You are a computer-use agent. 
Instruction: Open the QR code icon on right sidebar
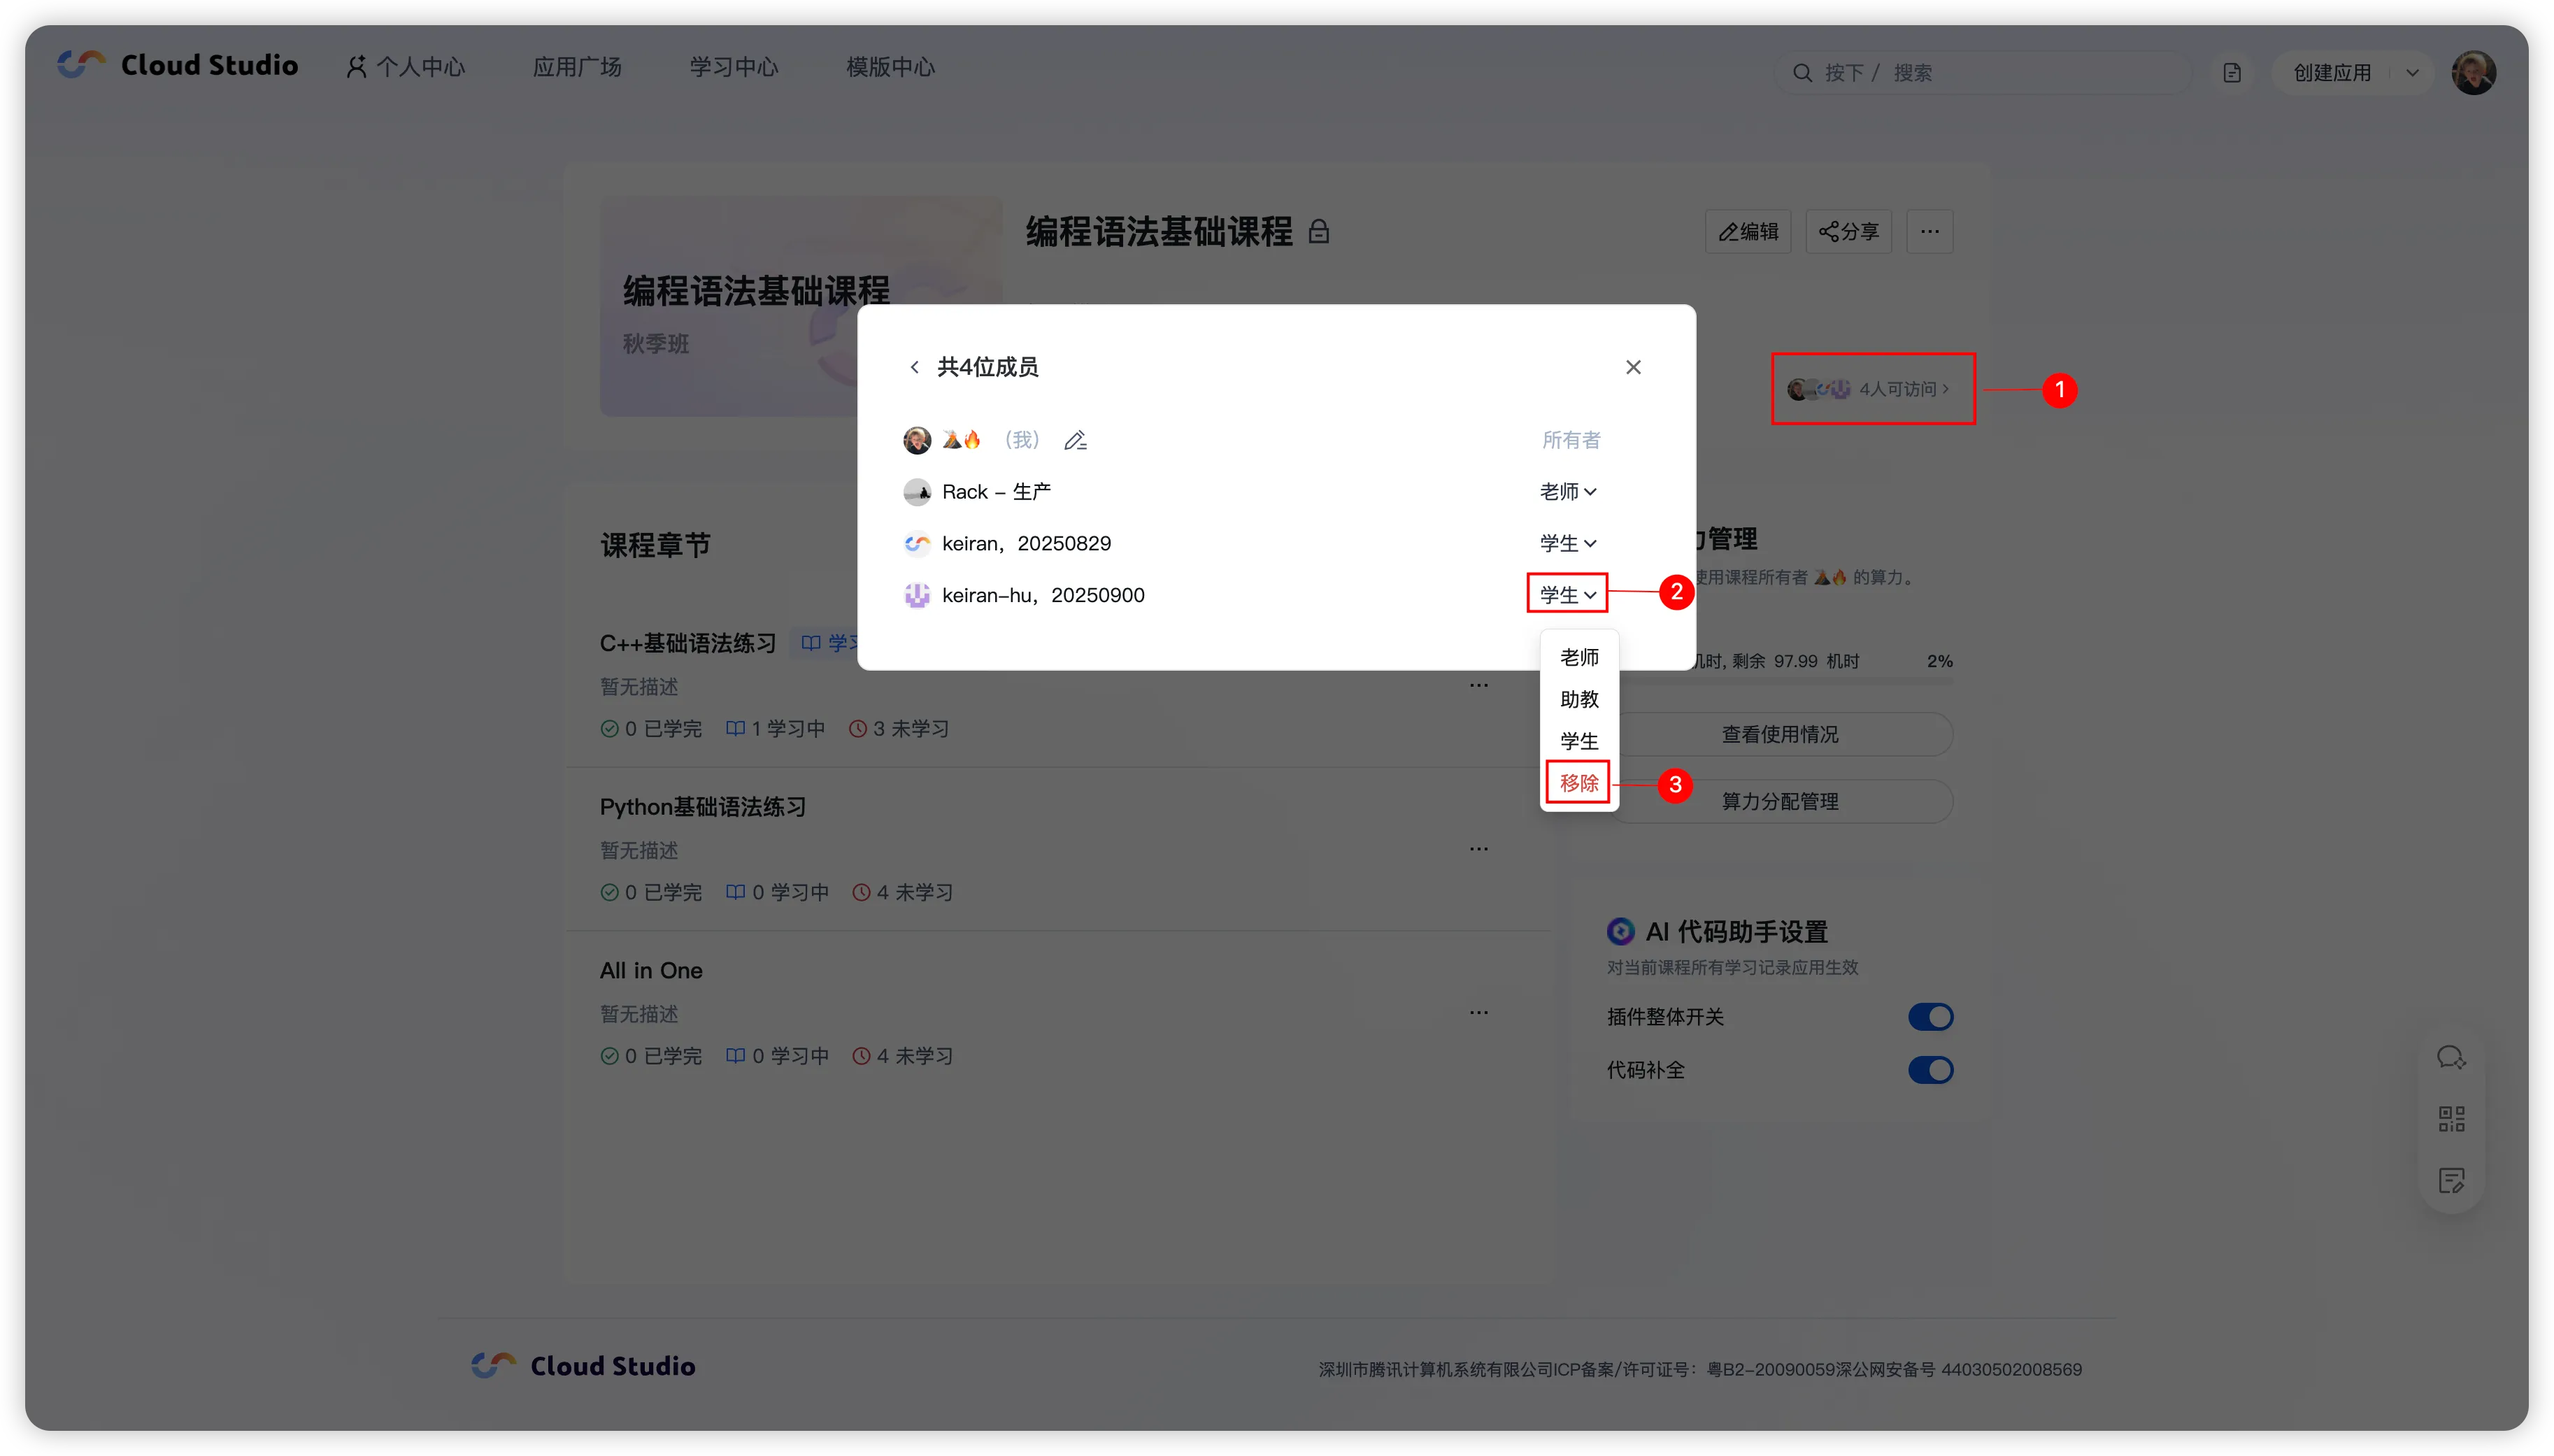pyautogui.click(x=2451, y=1118)
